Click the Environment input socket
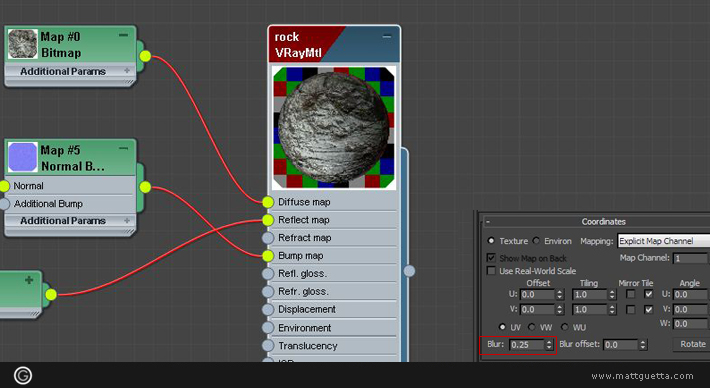Screen dimensions: 710x388 click(268, 327)
